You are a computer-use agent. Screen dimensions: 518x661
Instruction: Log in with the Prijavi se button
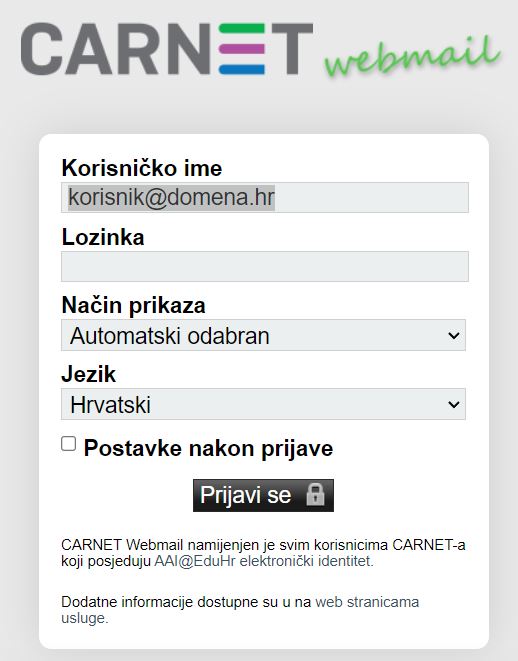pyautogui.click(x=263, y=495)
